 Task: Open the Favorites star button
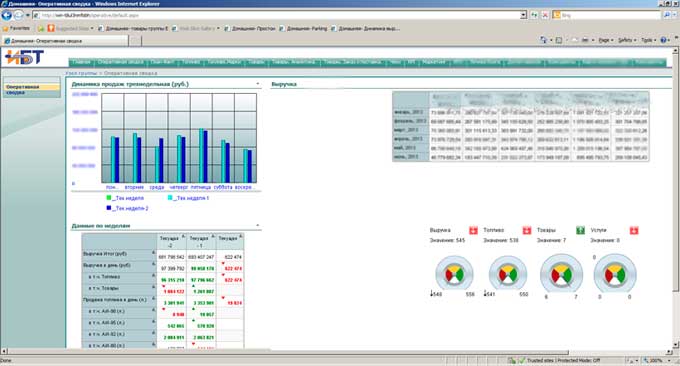click(16, 28)
